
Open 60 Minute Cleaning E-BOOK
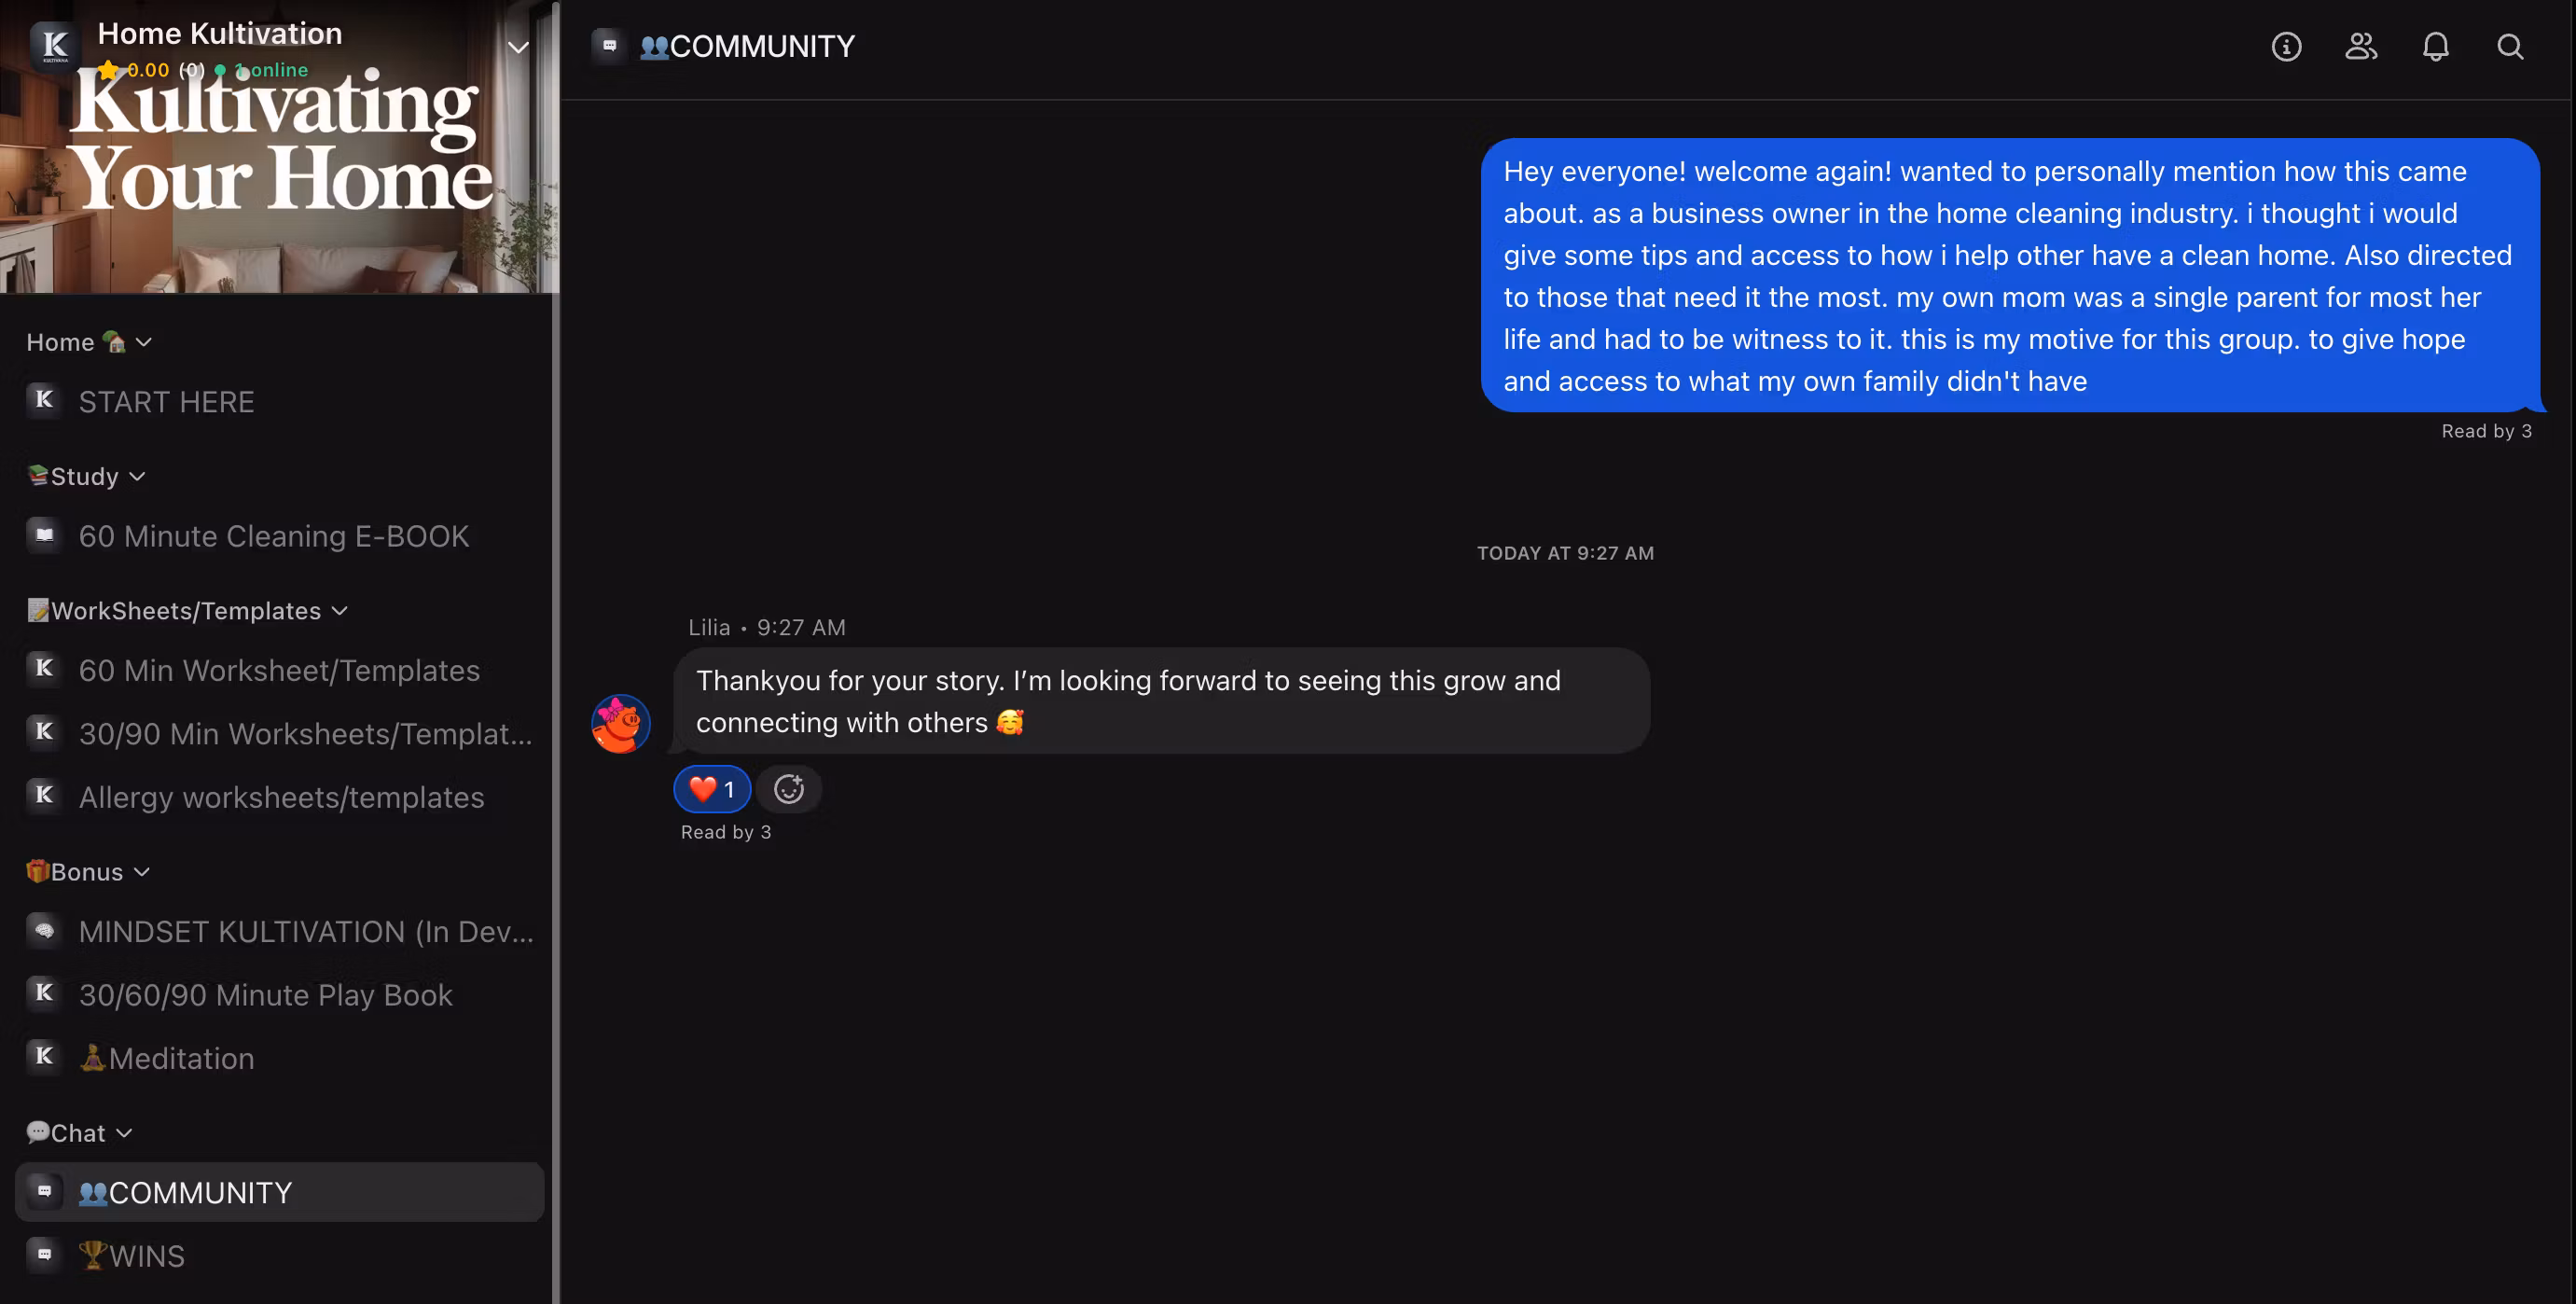[x=273, y=536]
